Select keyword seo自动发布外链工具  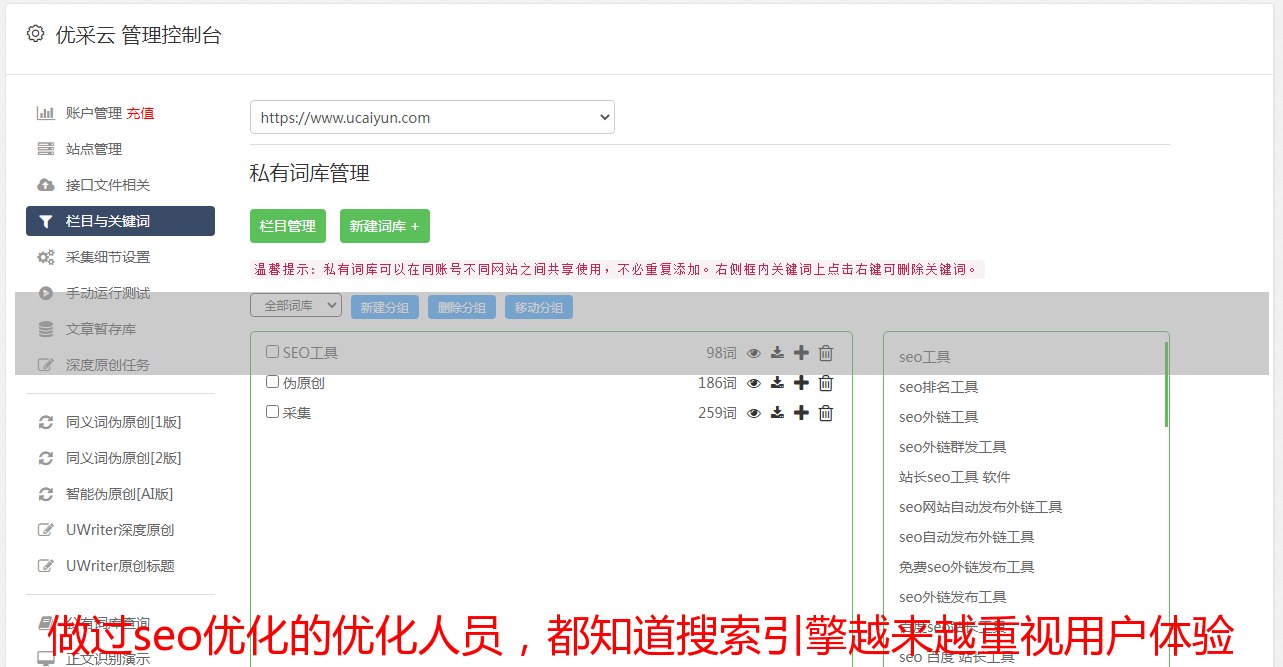966,537
